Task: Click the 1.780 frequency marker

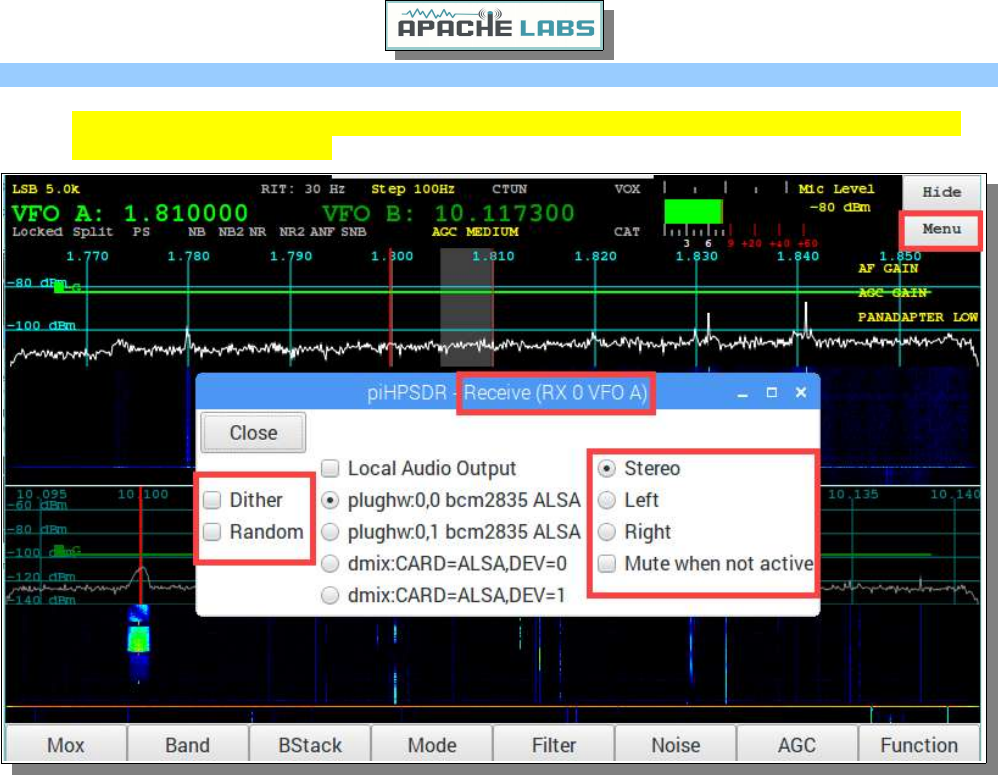Action: tap(188, 256)
